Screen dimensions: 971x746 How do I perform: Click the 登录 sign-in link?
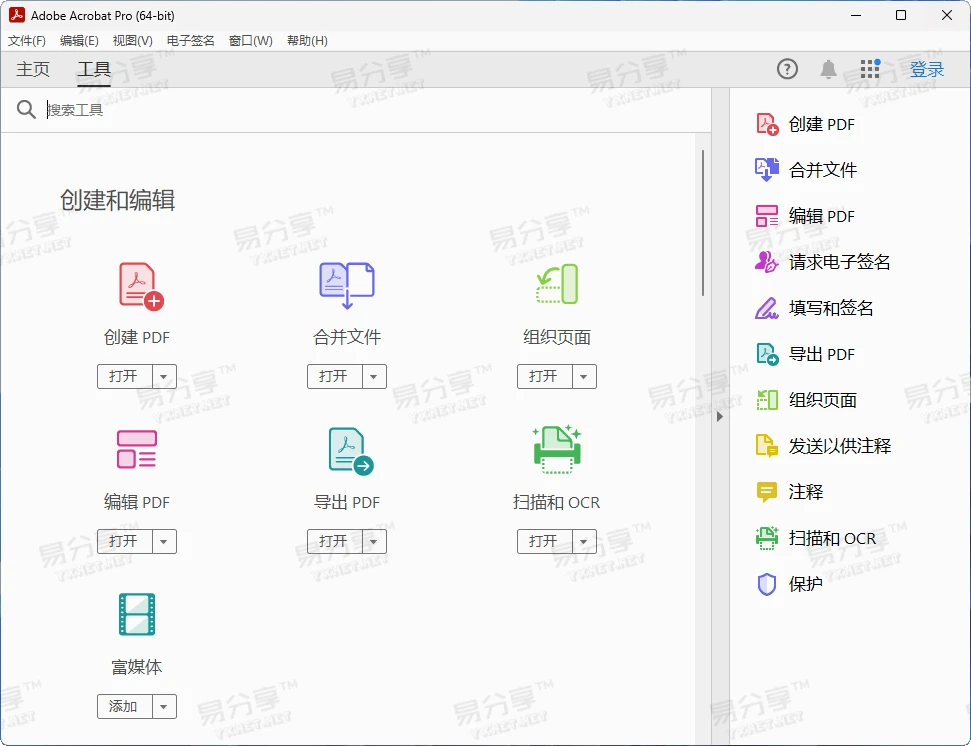[x=926, y=69]
